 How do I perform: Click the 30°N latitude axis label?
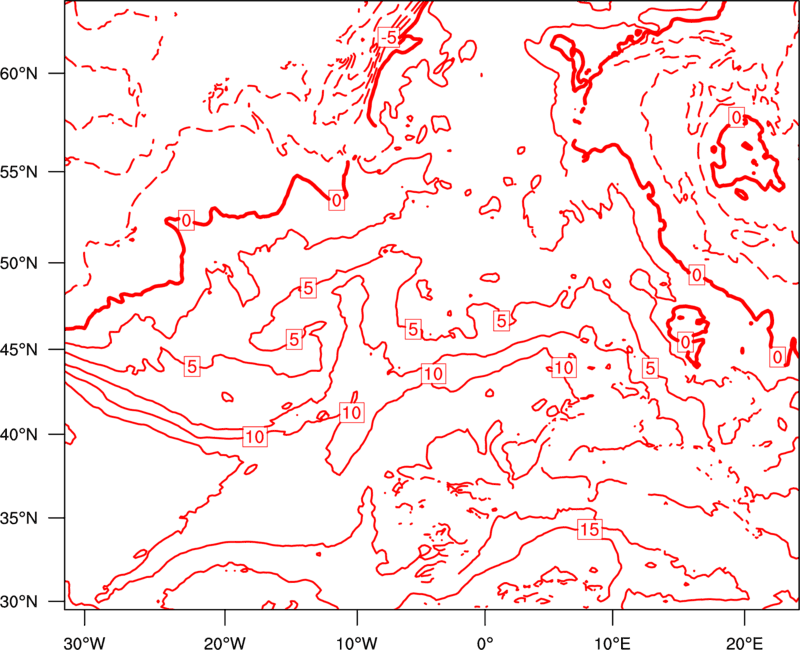pyautogui.click(x=19, y=602)
